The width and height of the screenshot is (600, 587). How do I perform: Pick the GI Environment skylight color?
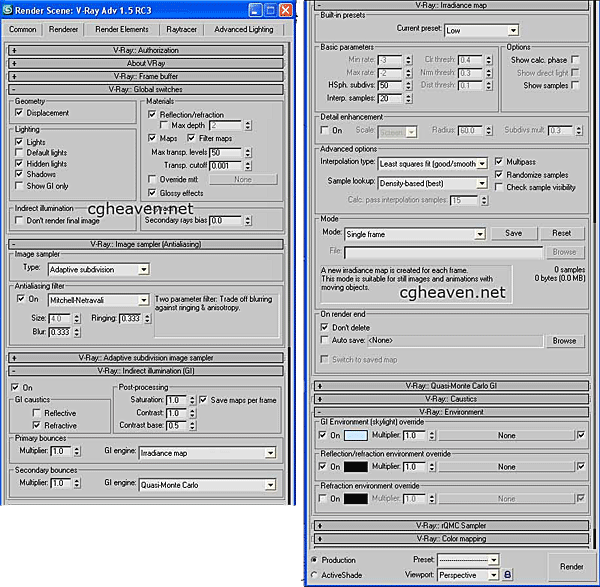[355, 435]
